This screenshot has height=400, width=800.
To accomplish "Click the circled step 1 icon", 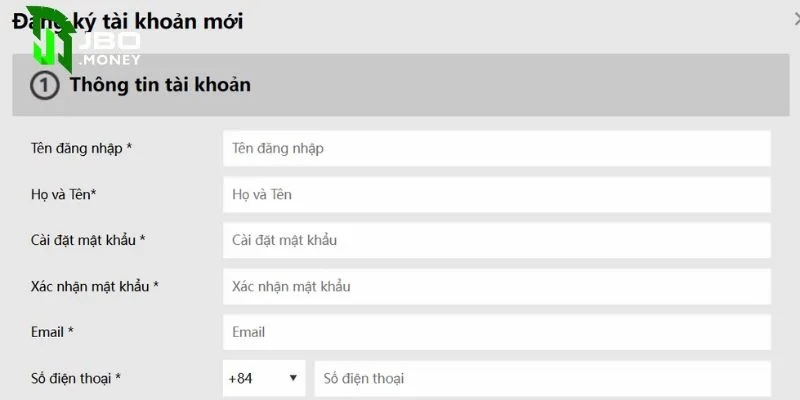I will point(45,86).
